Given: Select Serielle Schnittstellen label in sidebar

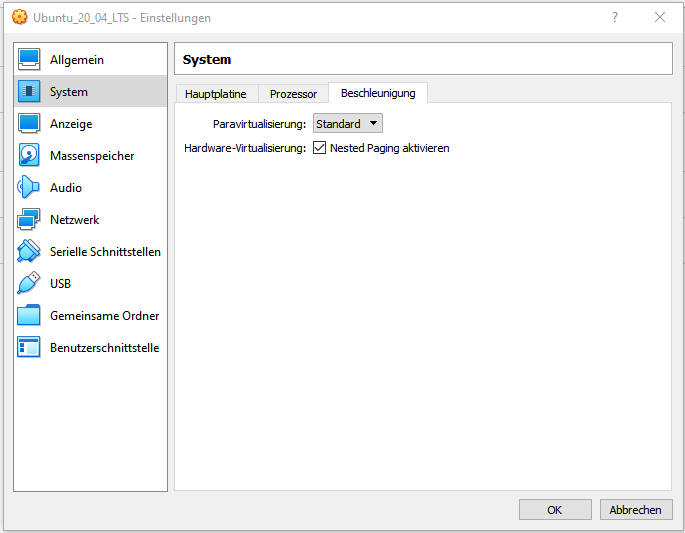Looking at the screenshot, I should click(105, 252).
